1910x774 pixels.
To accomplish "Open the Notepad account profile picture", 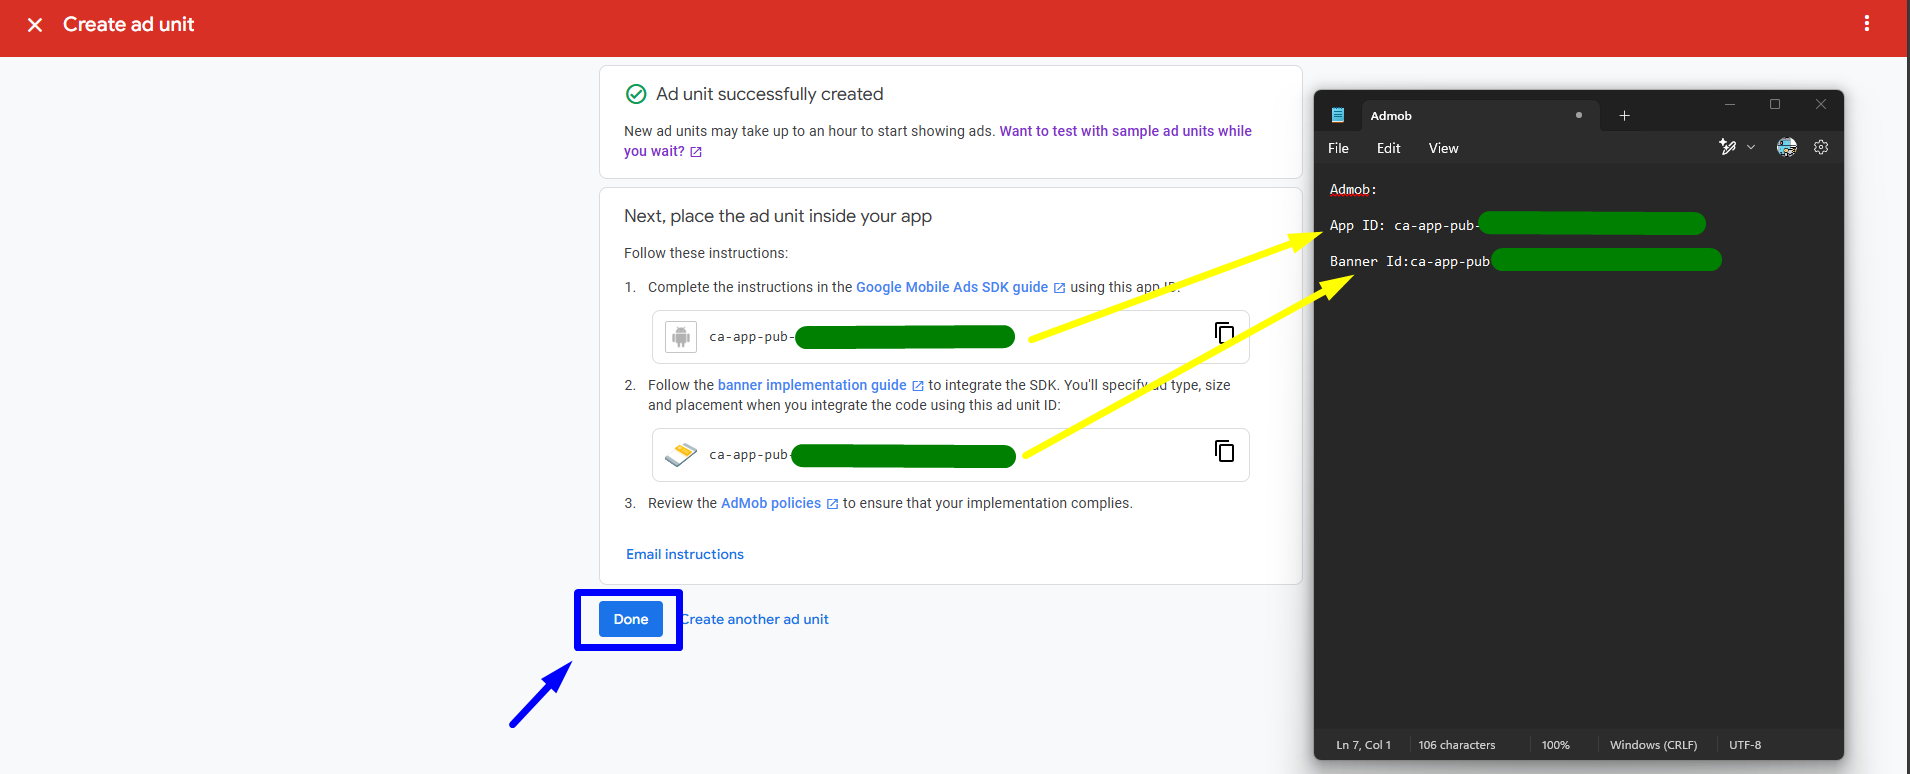I will (x=1786, y=147).
